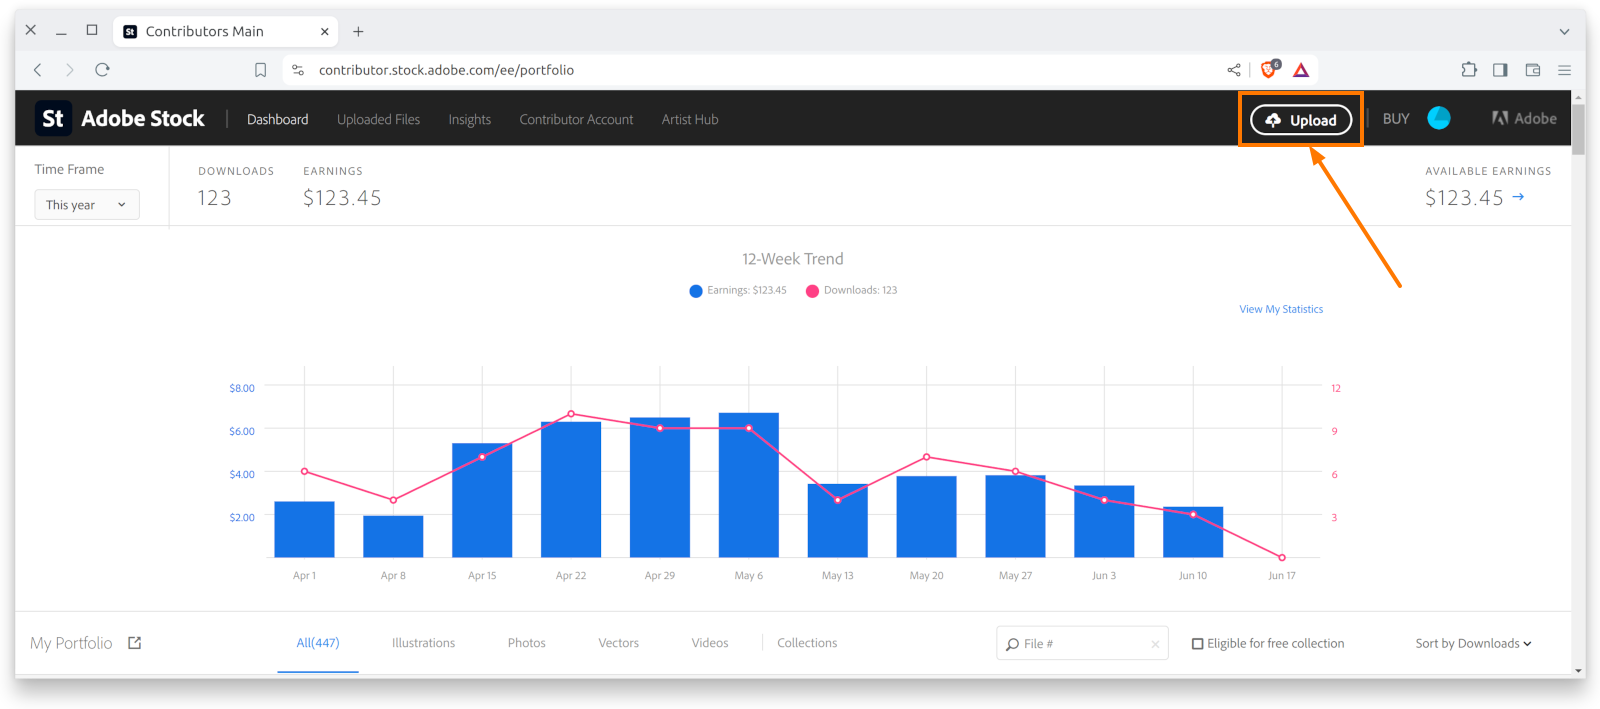The image size is (1600, 709).
Task: Toggle Earnings series in chart legend
Action: (x=738, y=291)
